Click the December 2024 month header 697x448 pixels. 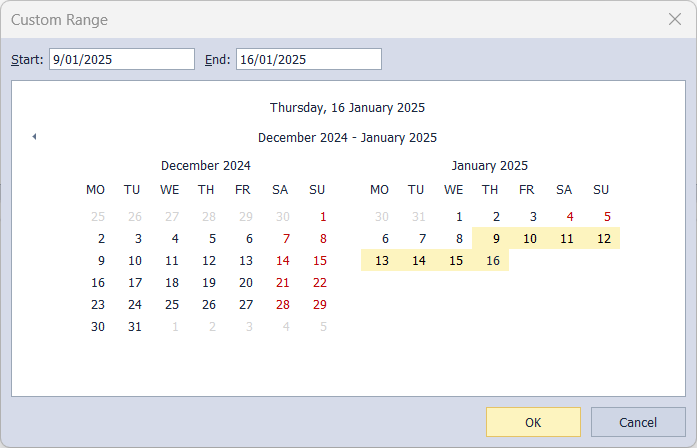(x=206, y=166)
